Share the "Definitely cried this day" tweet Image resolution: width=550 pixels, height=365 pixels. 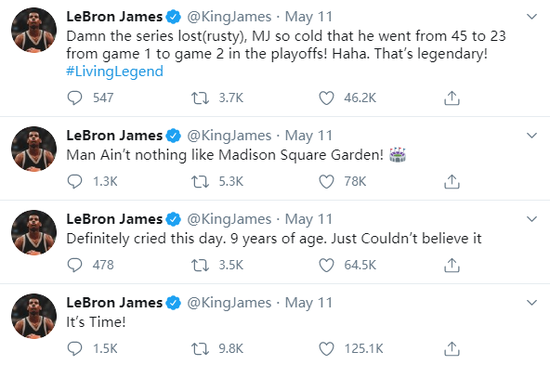pos(452,265)
